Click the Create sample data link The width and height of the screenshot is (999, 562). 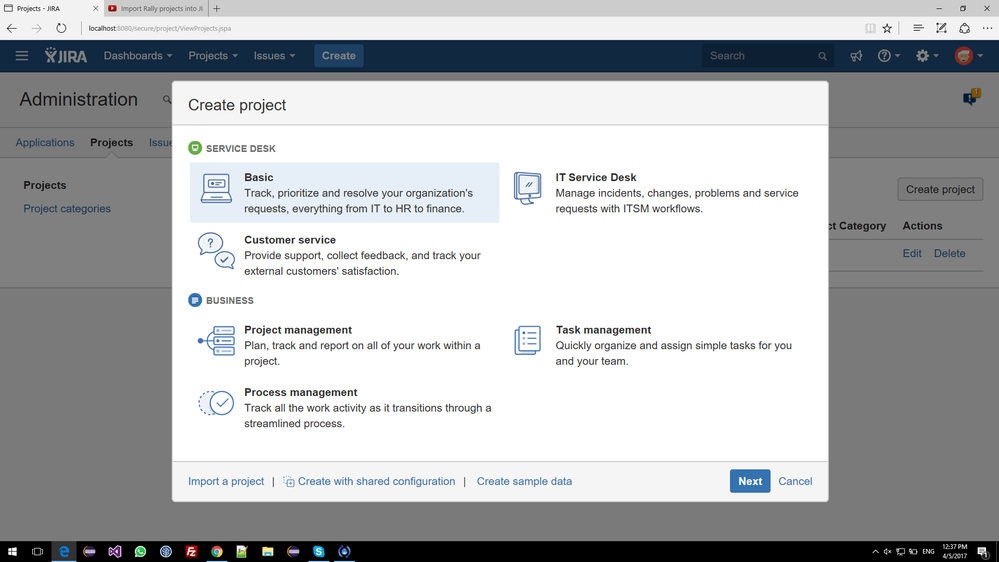pyautogui.click(x=524, y=482)
